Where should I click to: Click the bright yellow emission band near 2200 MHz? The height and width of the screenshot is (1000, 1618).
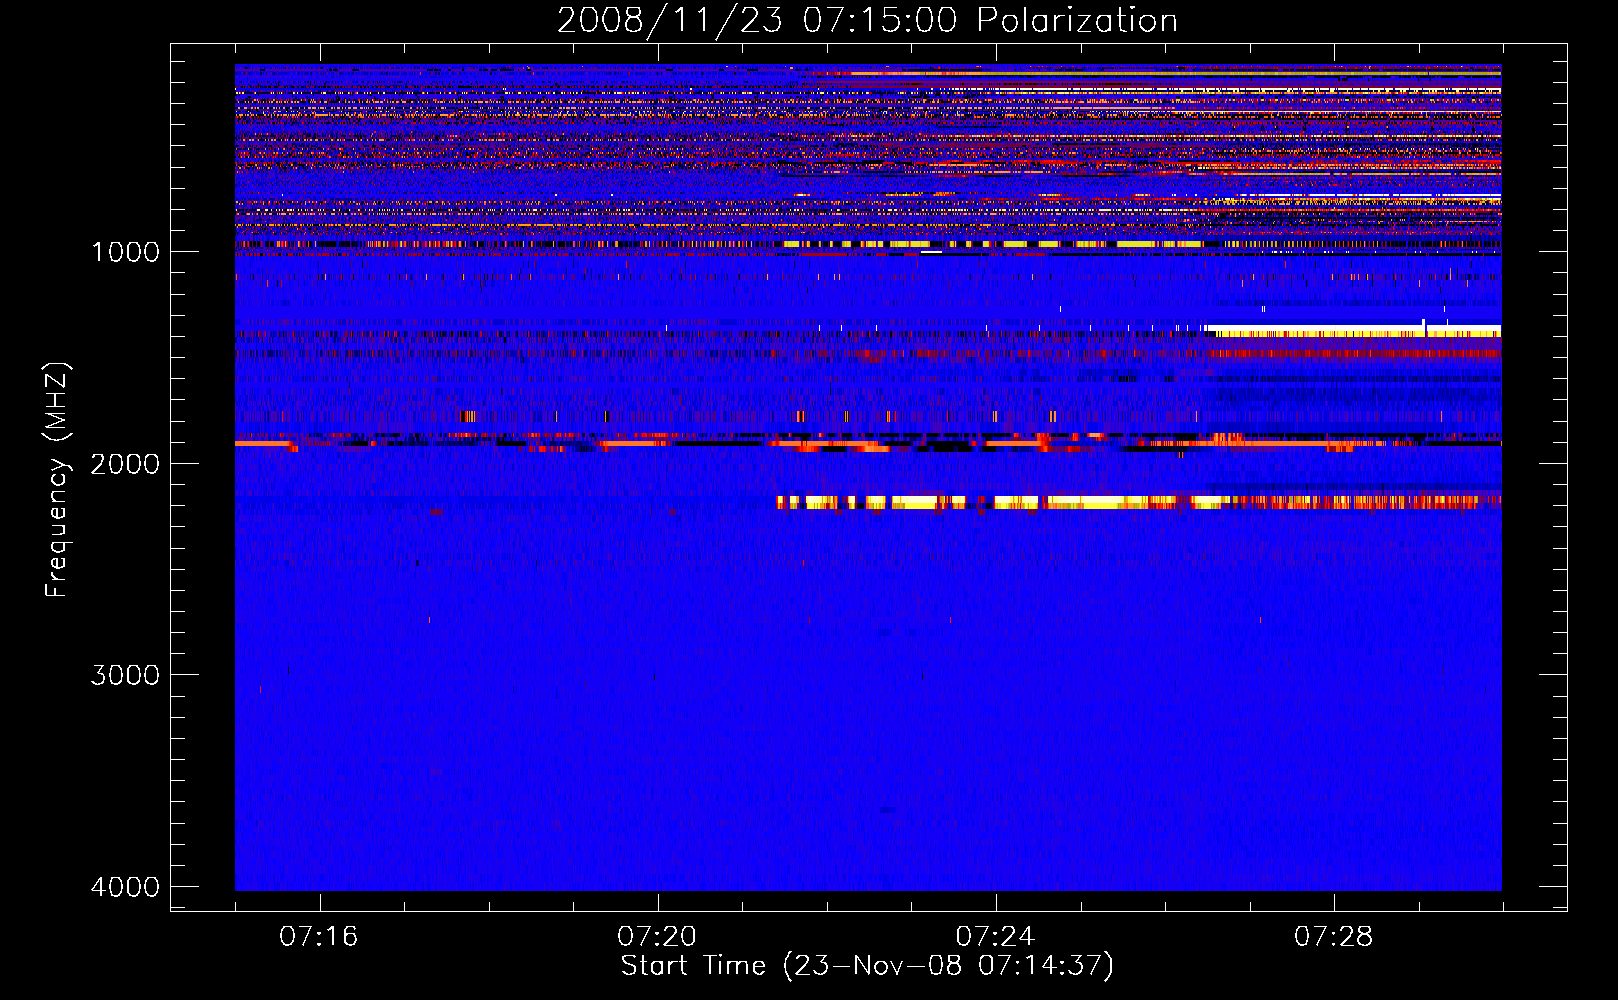[x=1139, y=502]
